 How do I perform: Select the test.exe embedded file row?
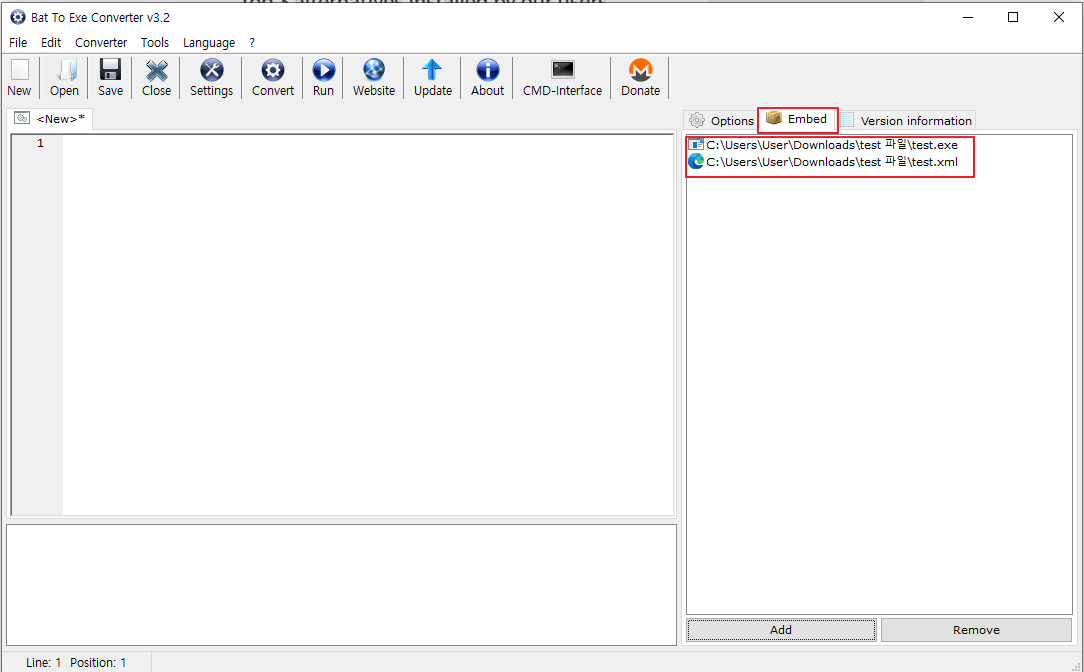tap(823, 145)
